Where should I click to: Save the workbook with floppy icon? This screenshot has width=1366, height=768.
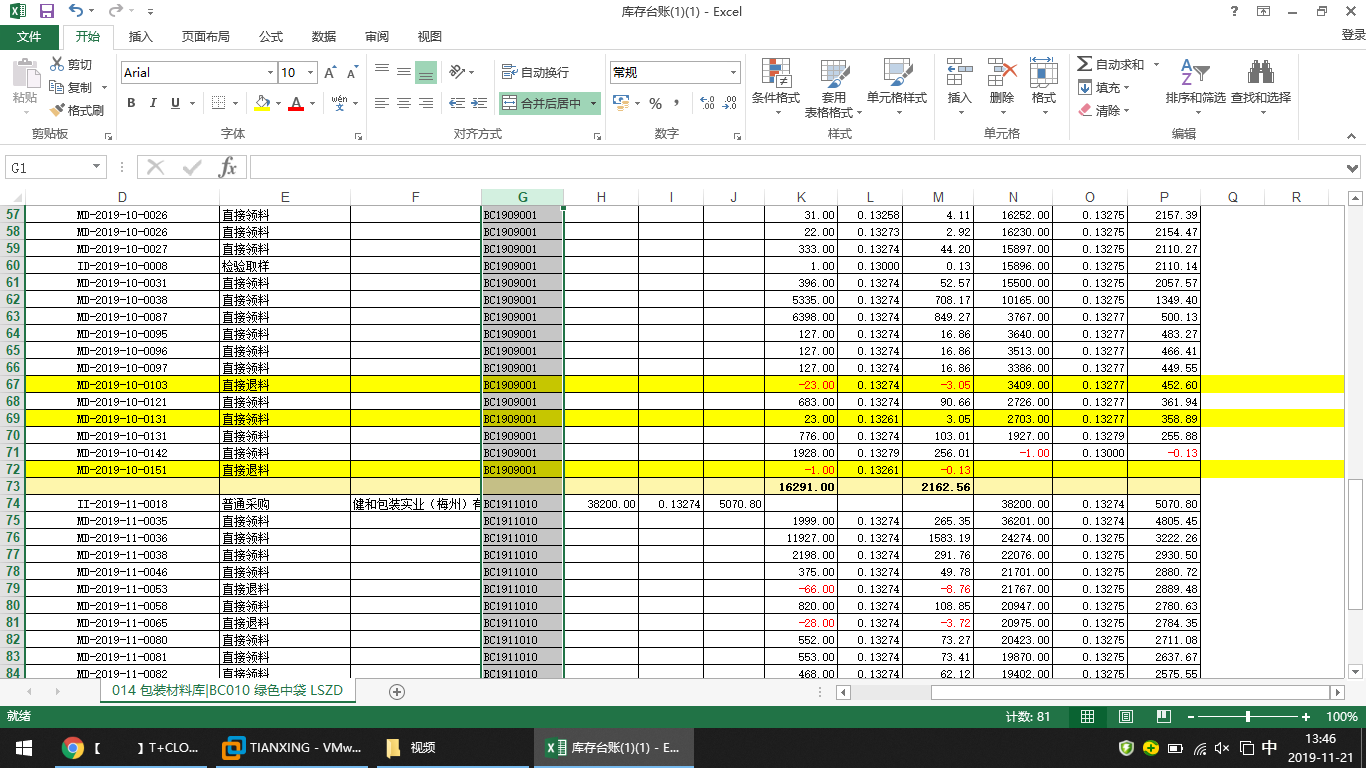47,11
